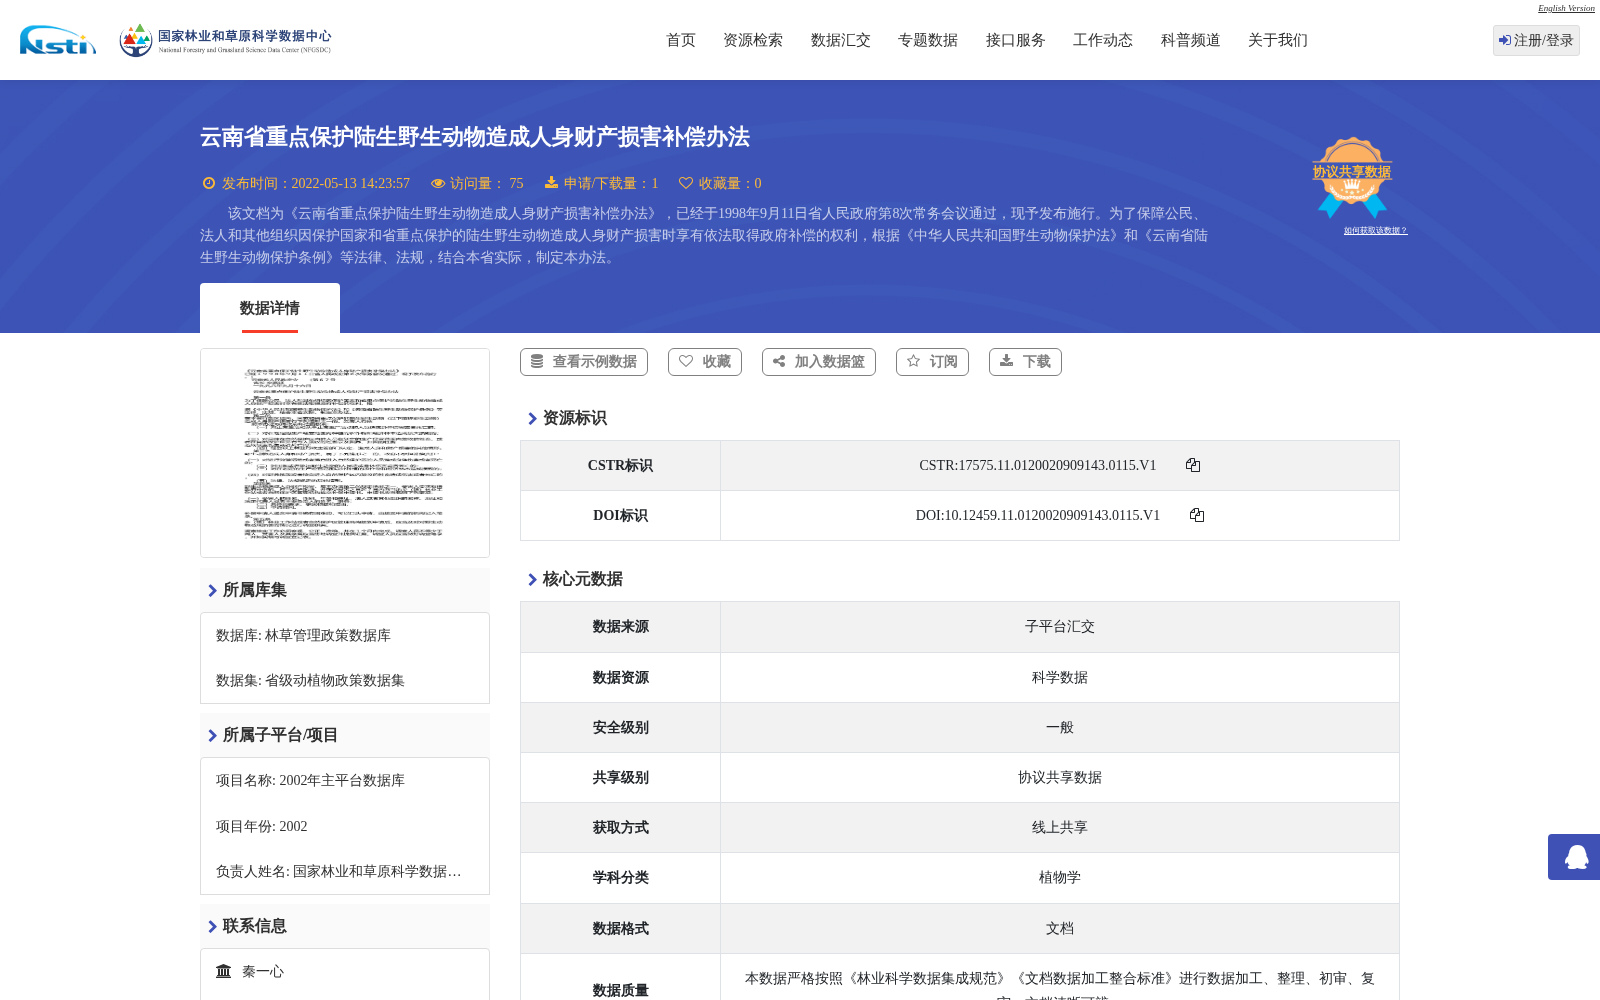Click the 数据来源 label cell
Viewport: 1600px width, 1000px height.
pyautogui.click(x=620, y=627)
